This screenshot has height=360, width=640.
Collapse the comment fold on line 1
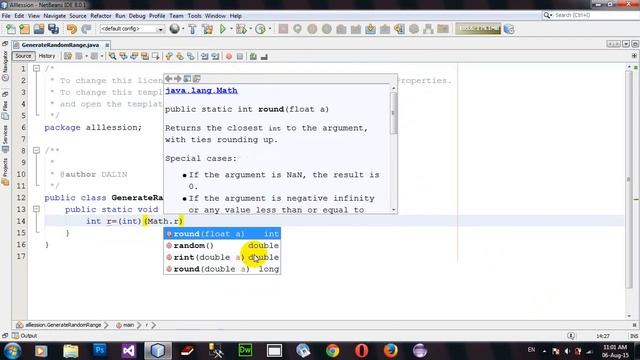tap(36, 68)
